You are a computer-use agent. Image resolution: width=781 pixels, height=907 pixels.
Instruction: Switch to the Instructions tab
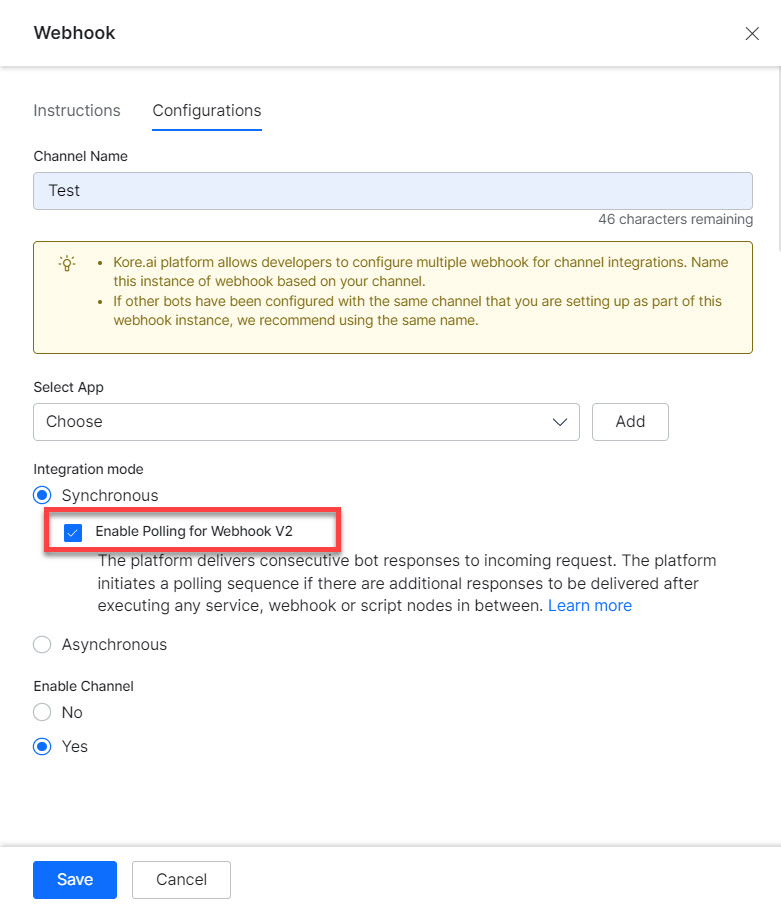tap(77, 111)
